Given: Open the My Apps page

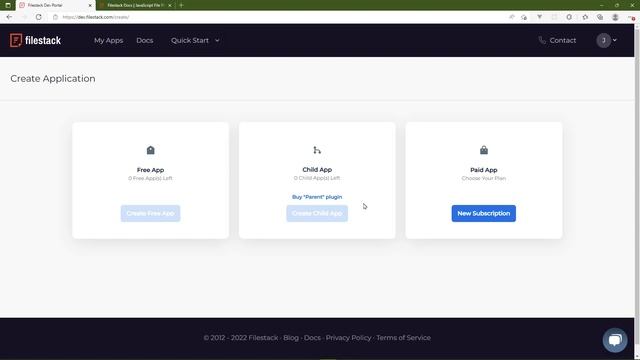Looking at the screenshot, I should tap(108, 40).
